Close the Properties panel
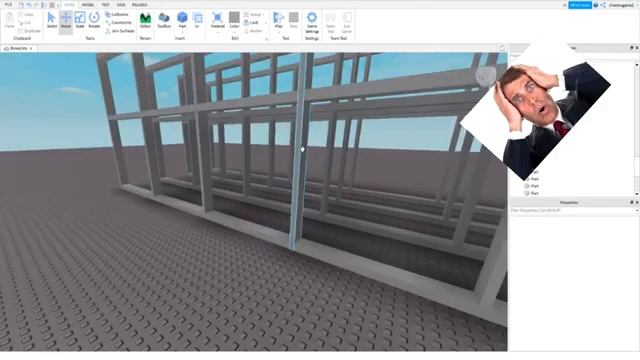The image size is (640, 360). (637, 202)
